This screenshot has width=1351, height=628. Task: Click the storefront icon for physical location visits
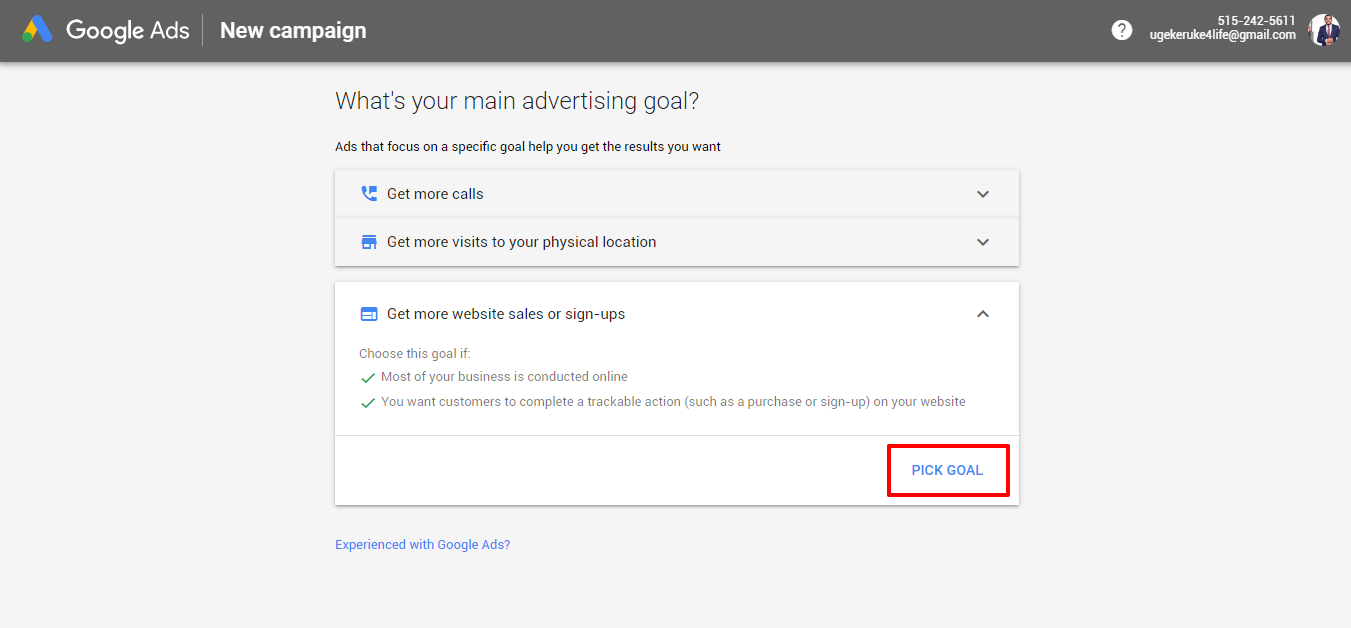click(369, 242)
